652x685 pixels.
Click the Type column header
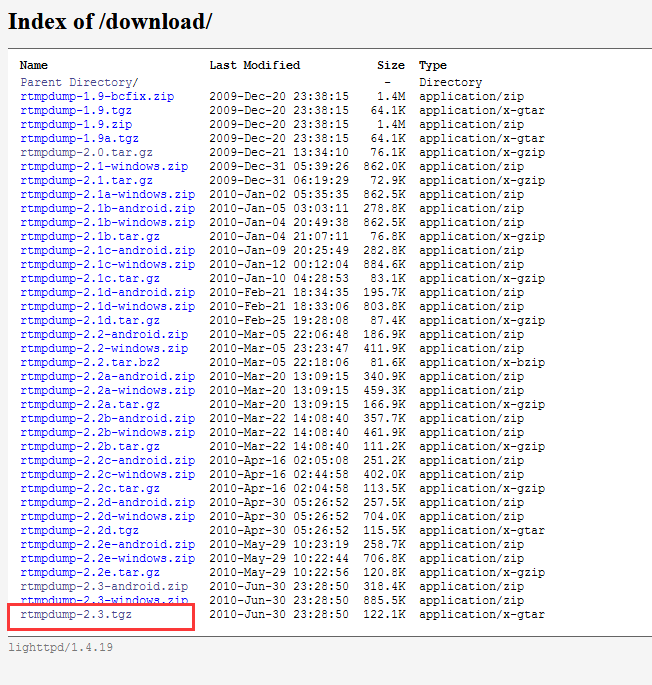pos(433,65)
